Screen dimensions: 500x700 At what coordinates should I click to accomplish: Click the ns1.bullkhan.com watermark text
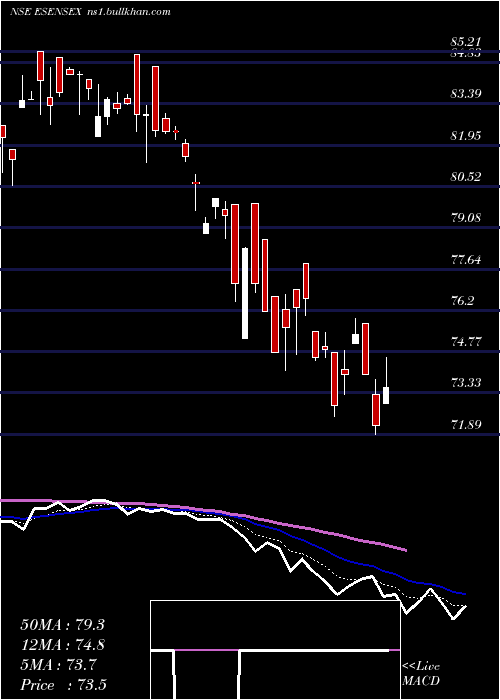point(129,12)
